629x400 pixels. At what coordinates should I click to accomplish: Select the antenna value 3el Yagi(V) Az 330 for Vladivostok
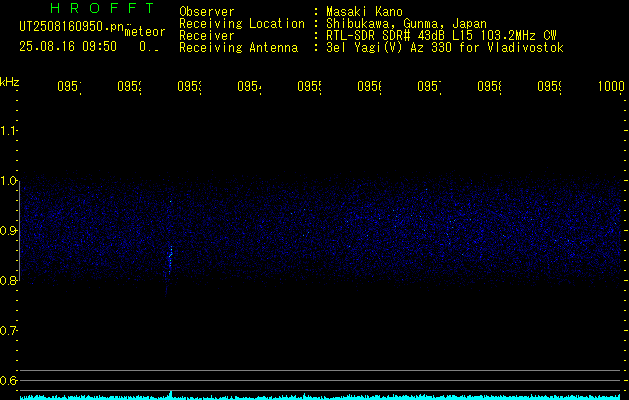tap(445, 48)
